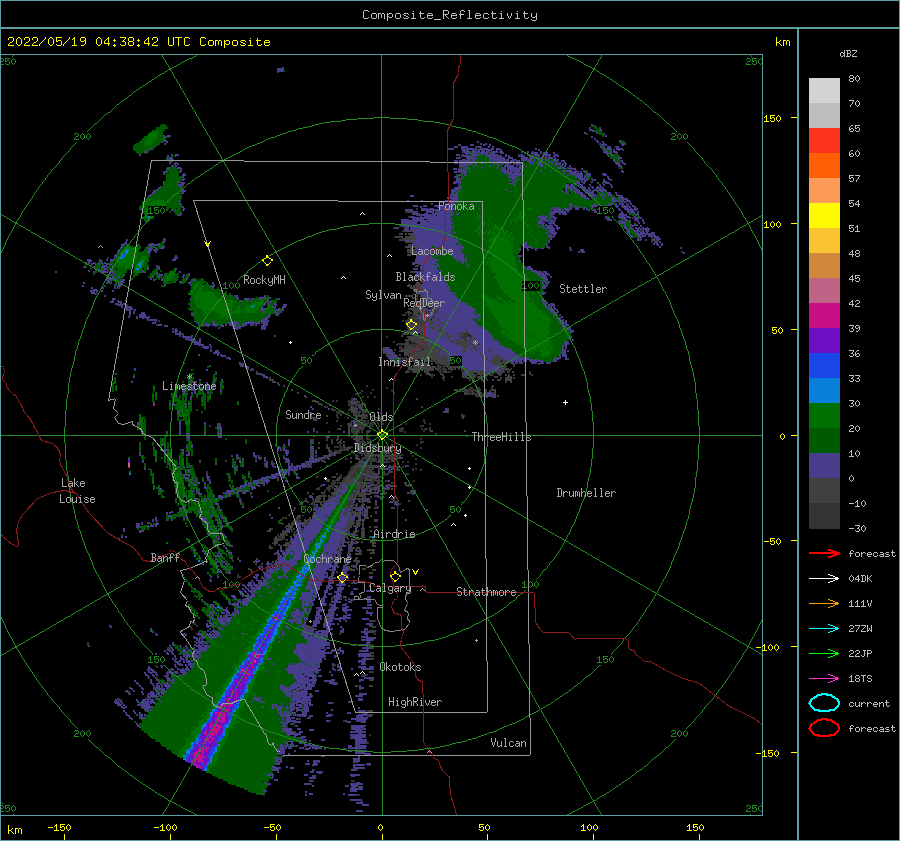Click the ThreeHills city label

tap(502, 437)
